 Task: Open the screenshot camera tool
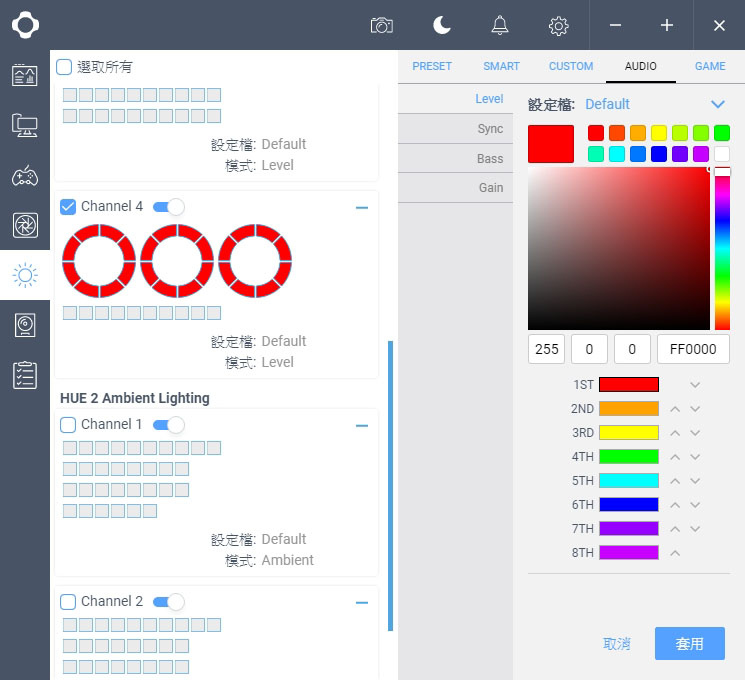[x=382, y=25]
